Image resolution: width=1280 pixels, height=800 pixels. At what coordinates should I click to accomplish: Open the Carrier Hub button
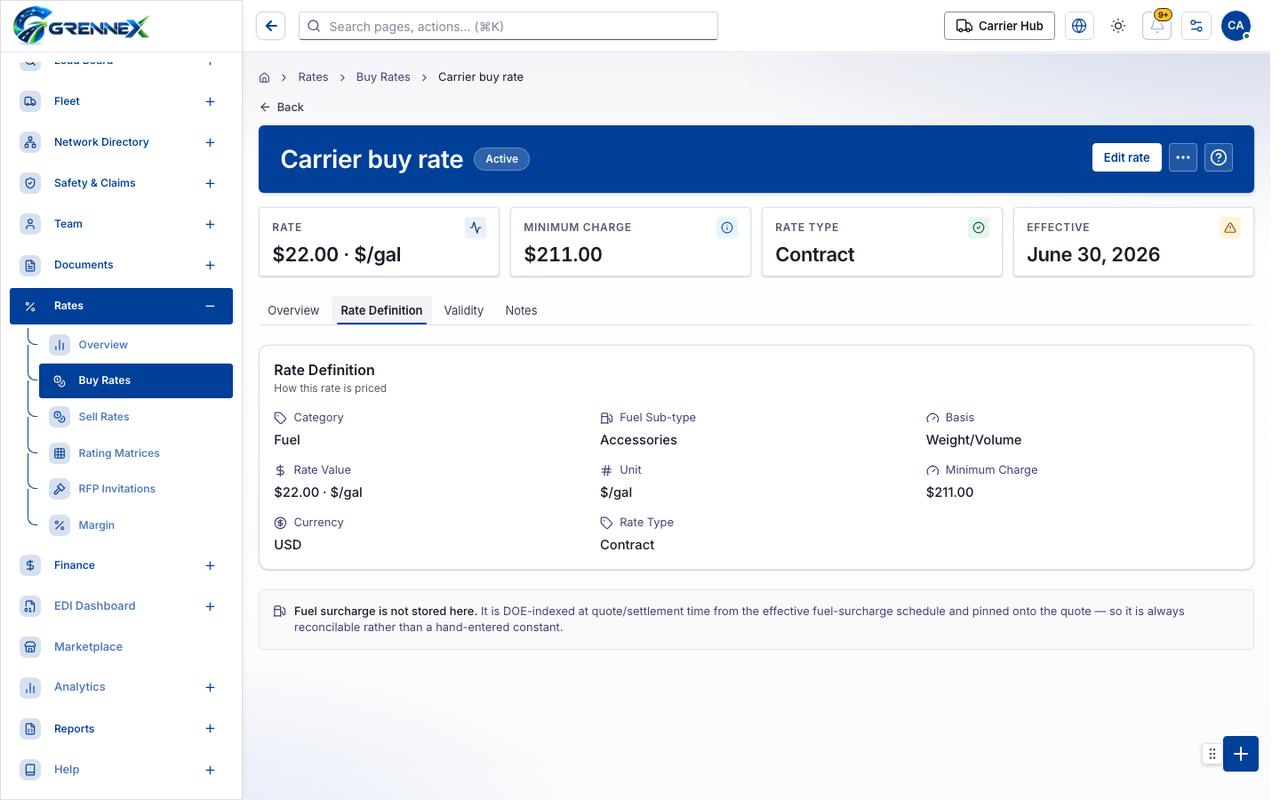(x=1000, y=26)
